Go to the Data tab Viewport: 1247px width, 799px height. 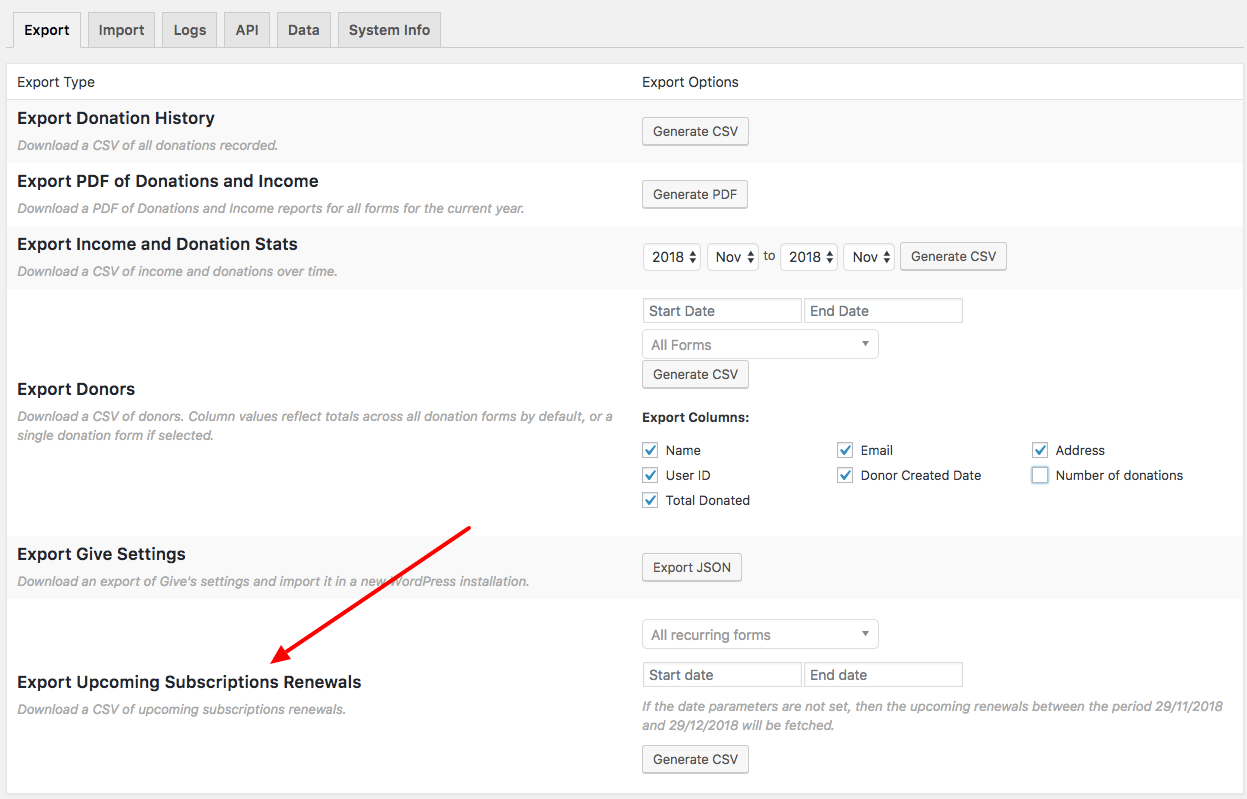pyautogui.click(x=303, y=30)
